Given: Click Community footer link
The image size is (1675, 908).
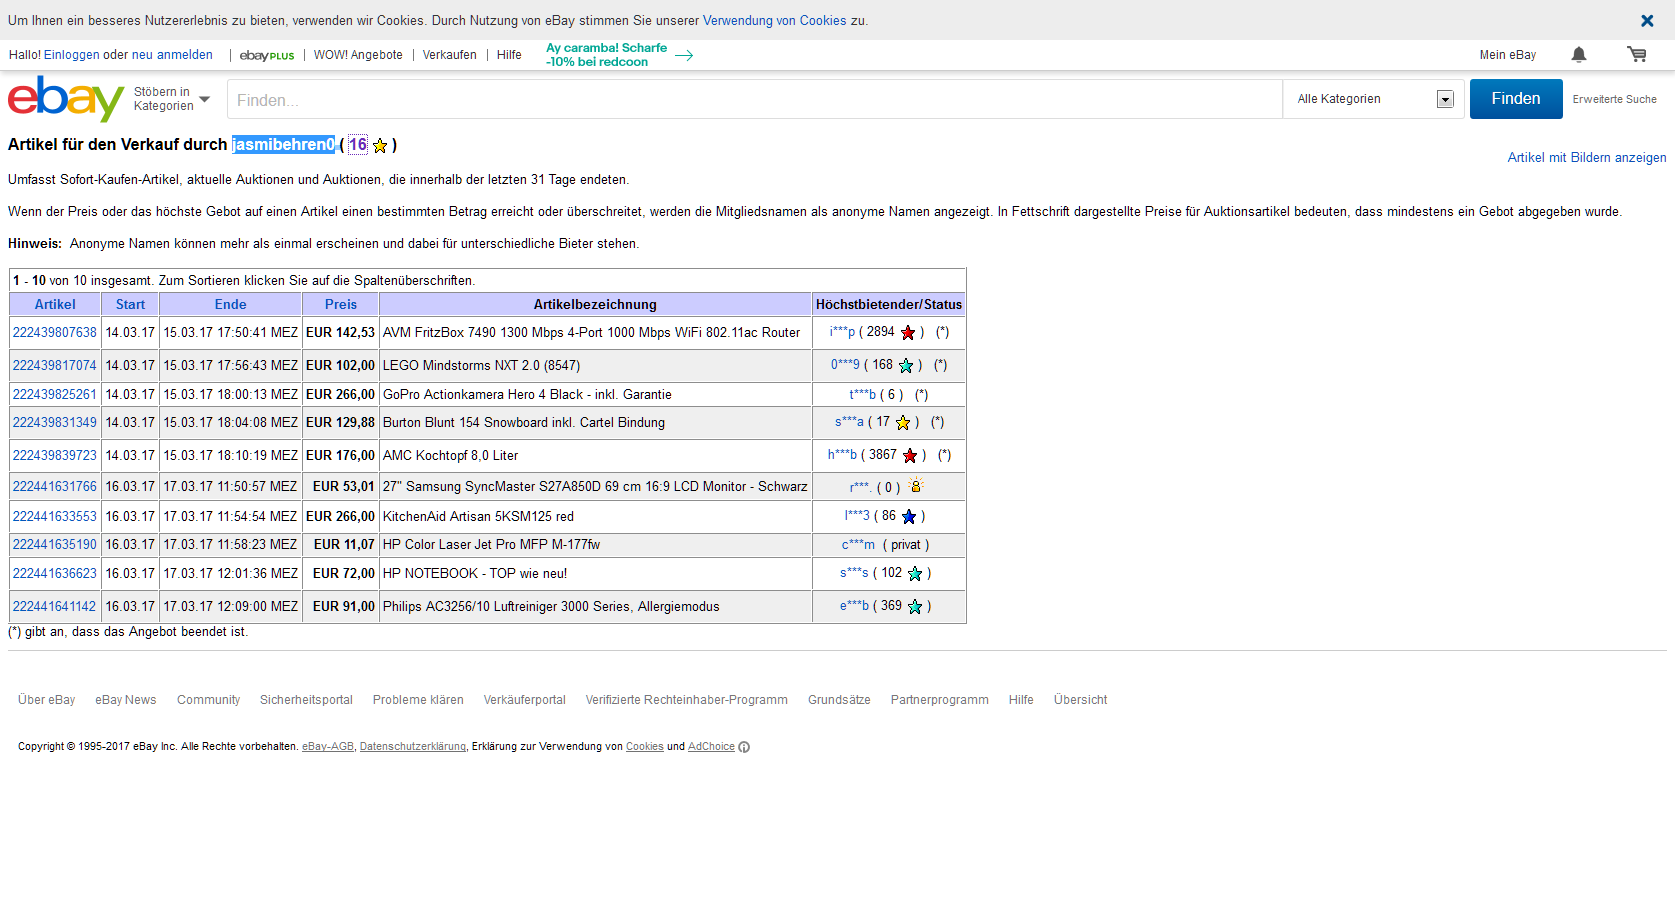Looking at the screenshot, I should pyautogui.click(x=208, y=700).
